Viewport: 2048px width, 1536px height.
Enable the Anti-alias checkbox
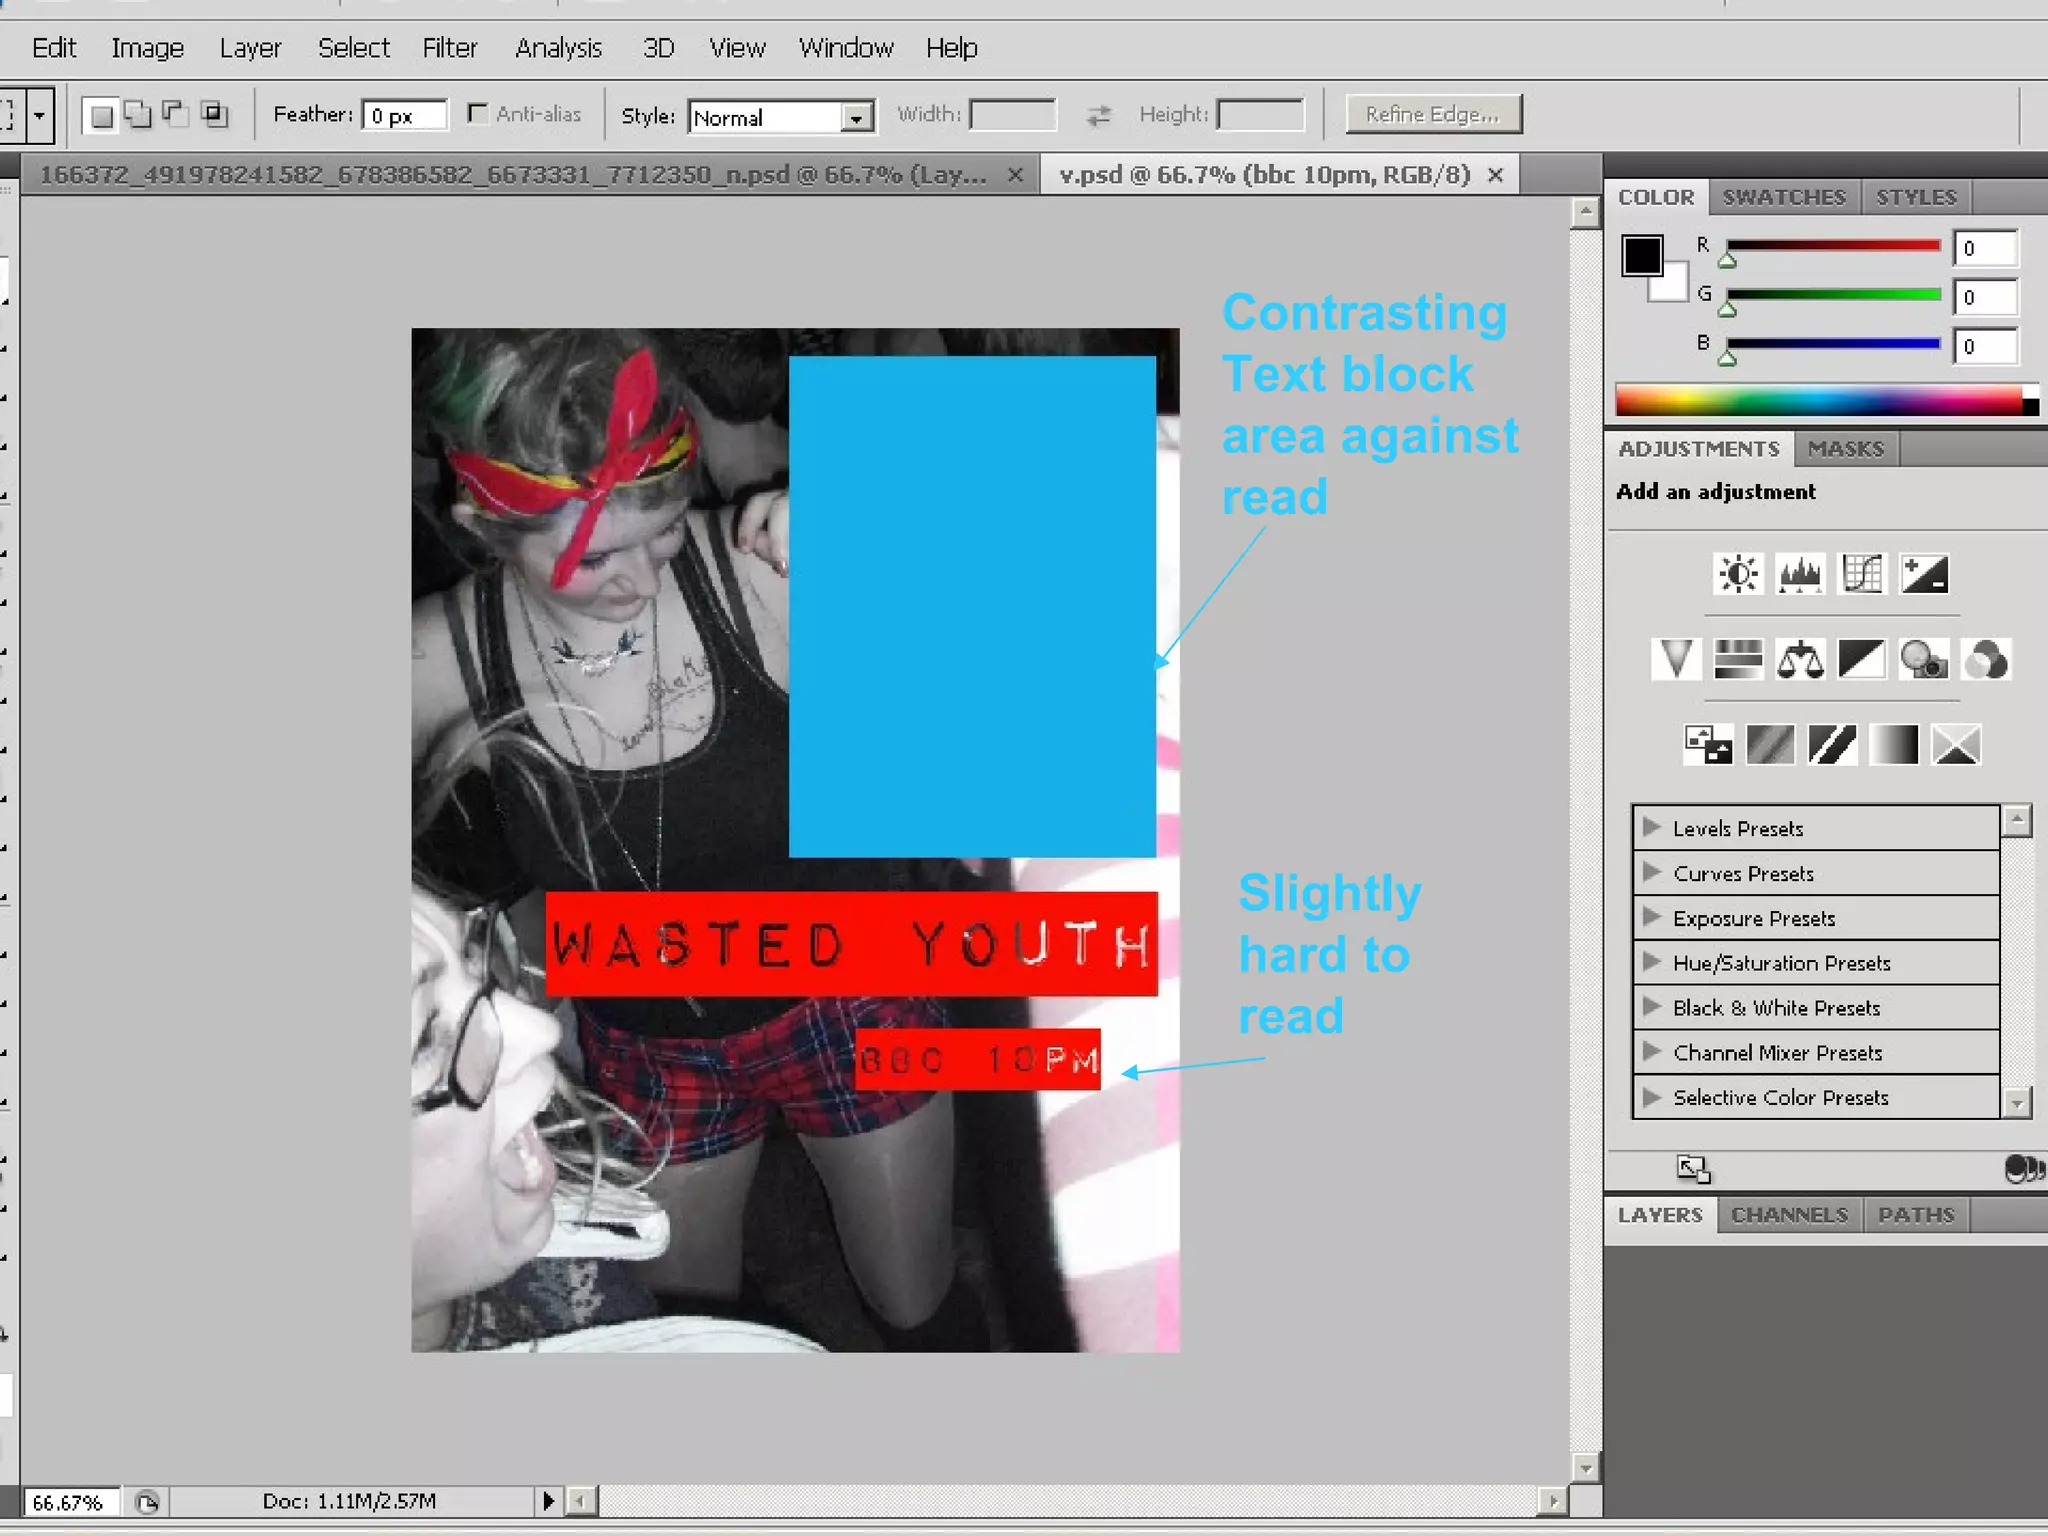pos(478,114)
